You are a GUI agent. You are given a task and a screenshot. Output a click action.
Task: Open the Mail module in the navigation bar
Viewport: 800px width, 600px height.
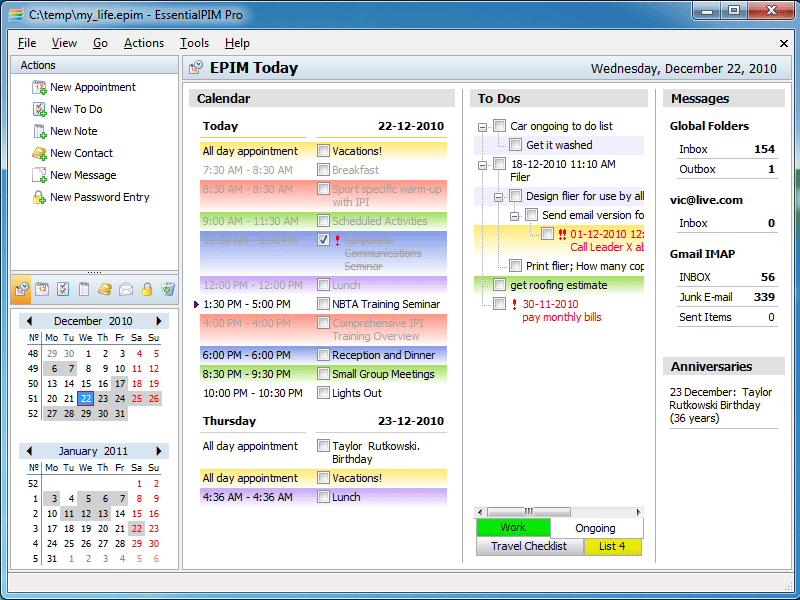pyautogui.click(x=126, y=289)
